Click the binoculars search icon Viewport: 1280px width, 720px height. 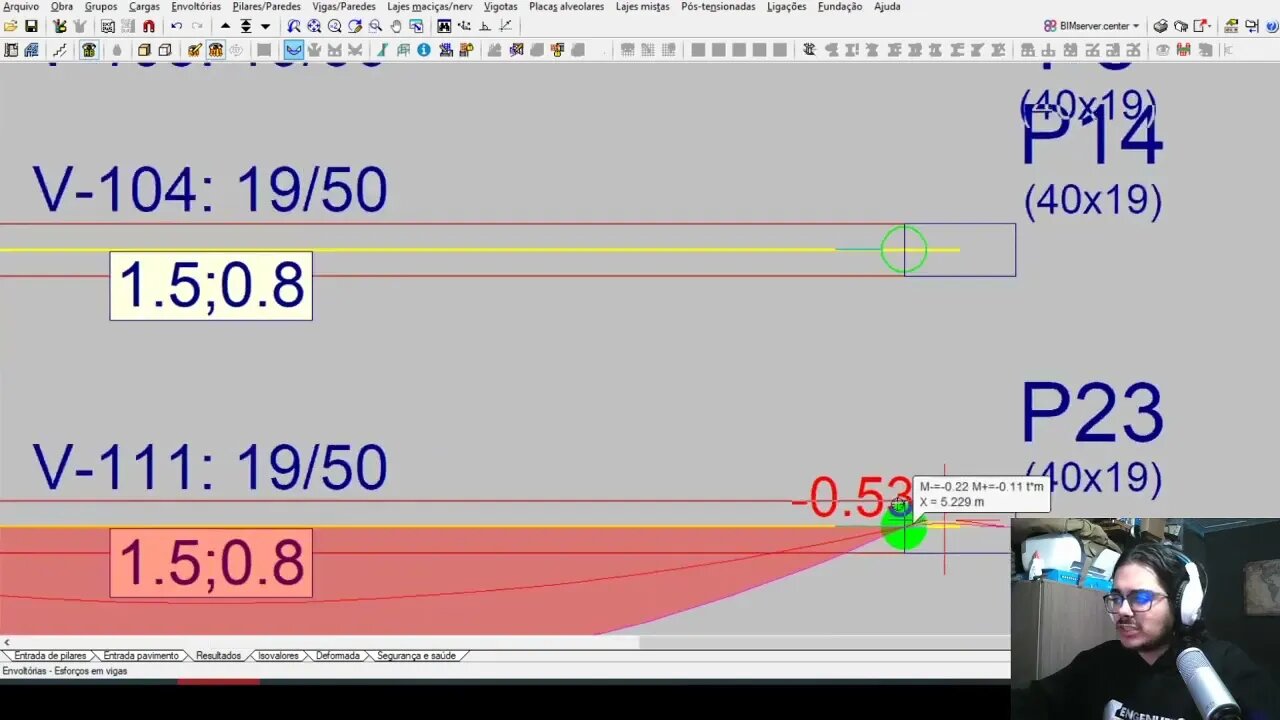tap(444, 26)
